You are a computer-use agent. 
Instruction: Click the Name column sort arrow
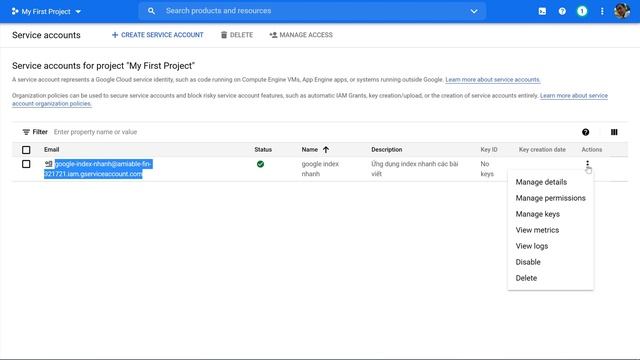coord(326,149)
